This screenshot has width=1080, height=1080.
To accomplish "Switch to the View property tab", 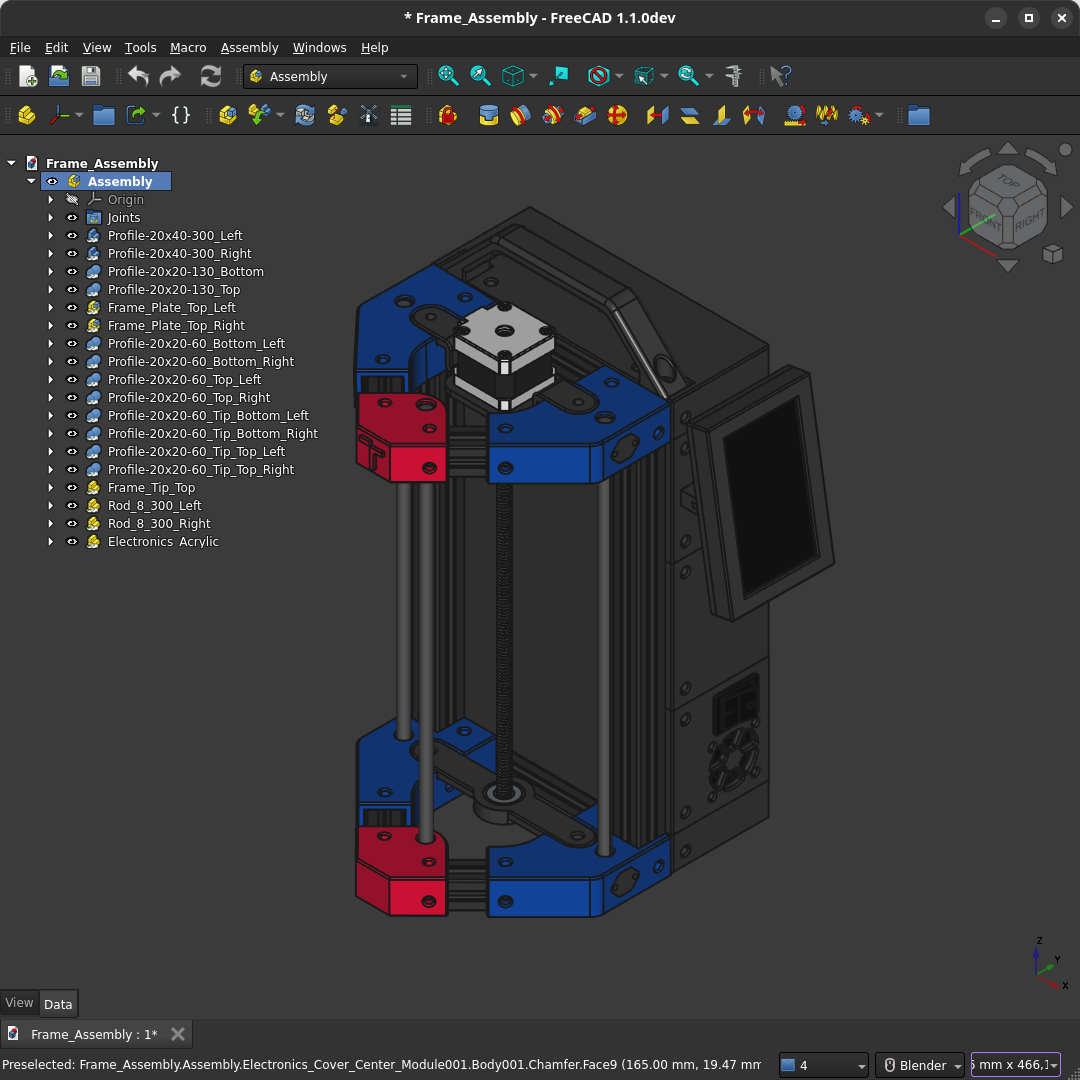I will pos(19,1003).
